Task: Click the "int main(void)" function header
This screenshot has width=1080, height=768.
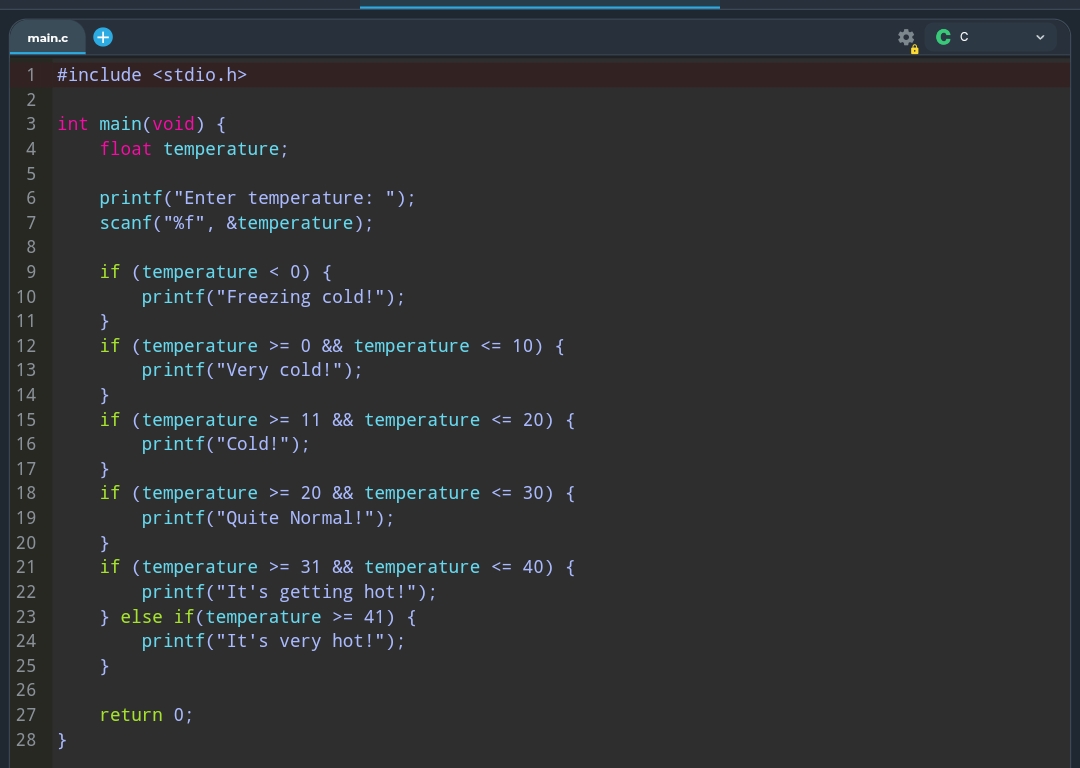Action: [141, 124]
